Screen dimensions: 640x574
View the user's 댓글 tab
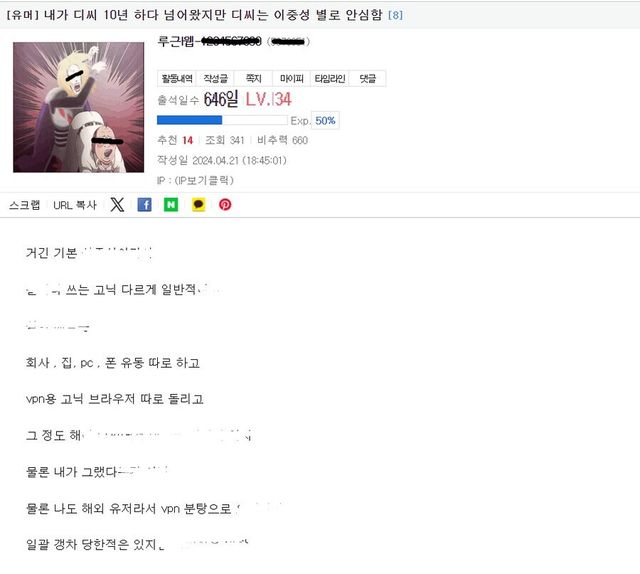[x=367, y=78]
